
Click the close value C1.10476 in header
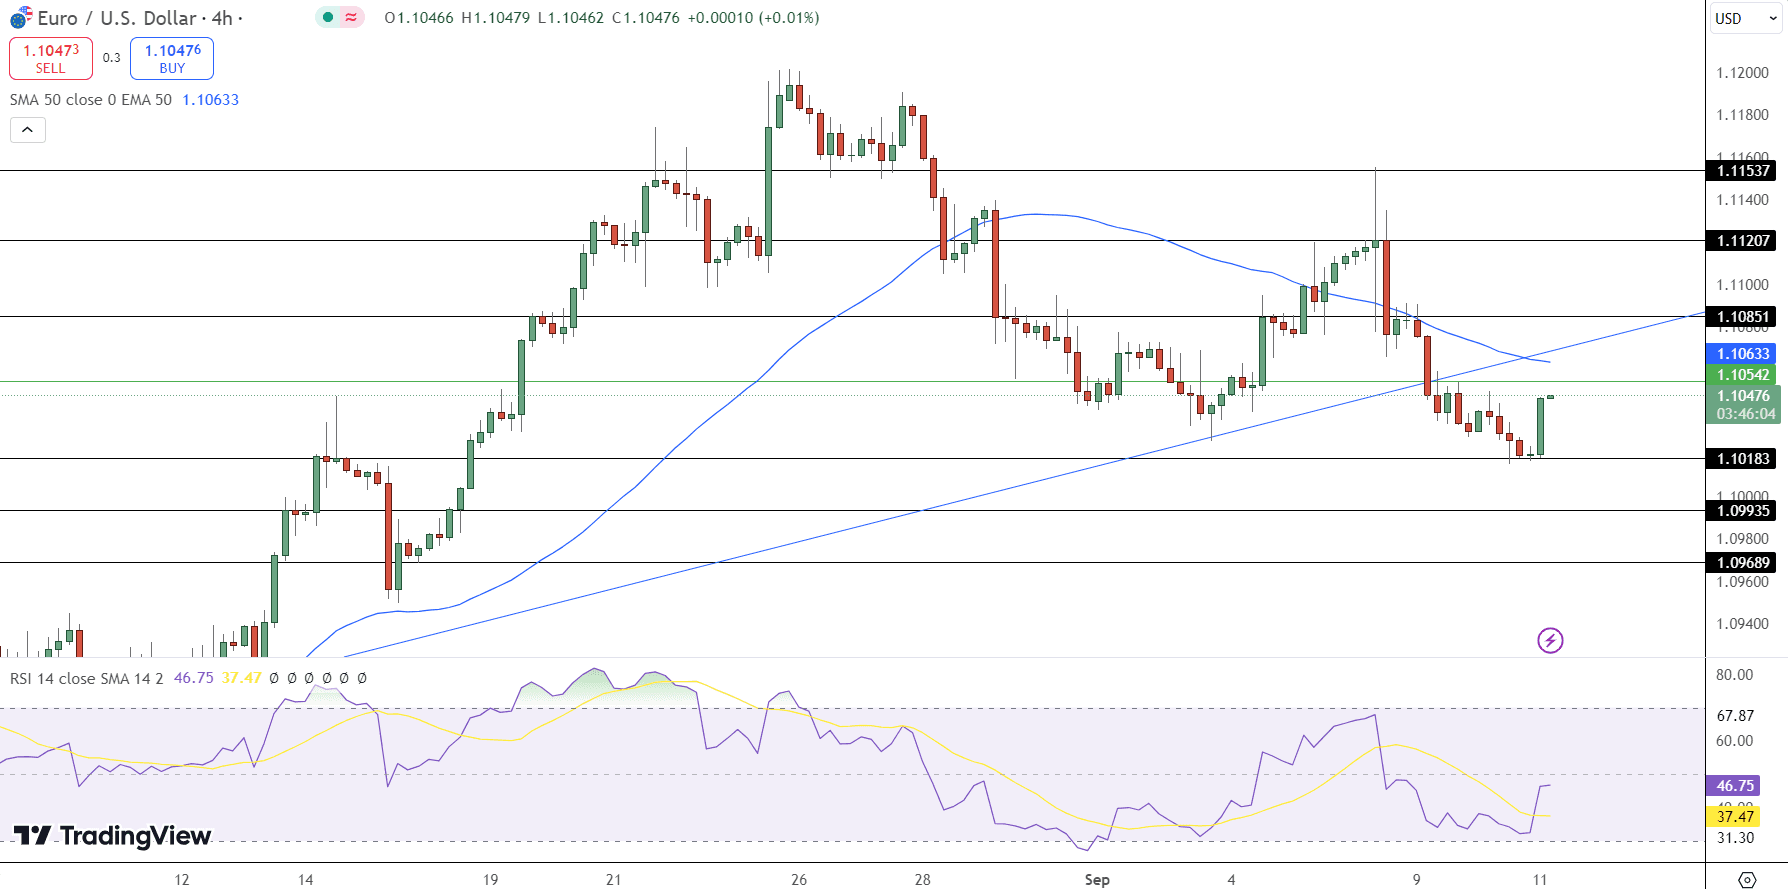click(x=646, y=18)
